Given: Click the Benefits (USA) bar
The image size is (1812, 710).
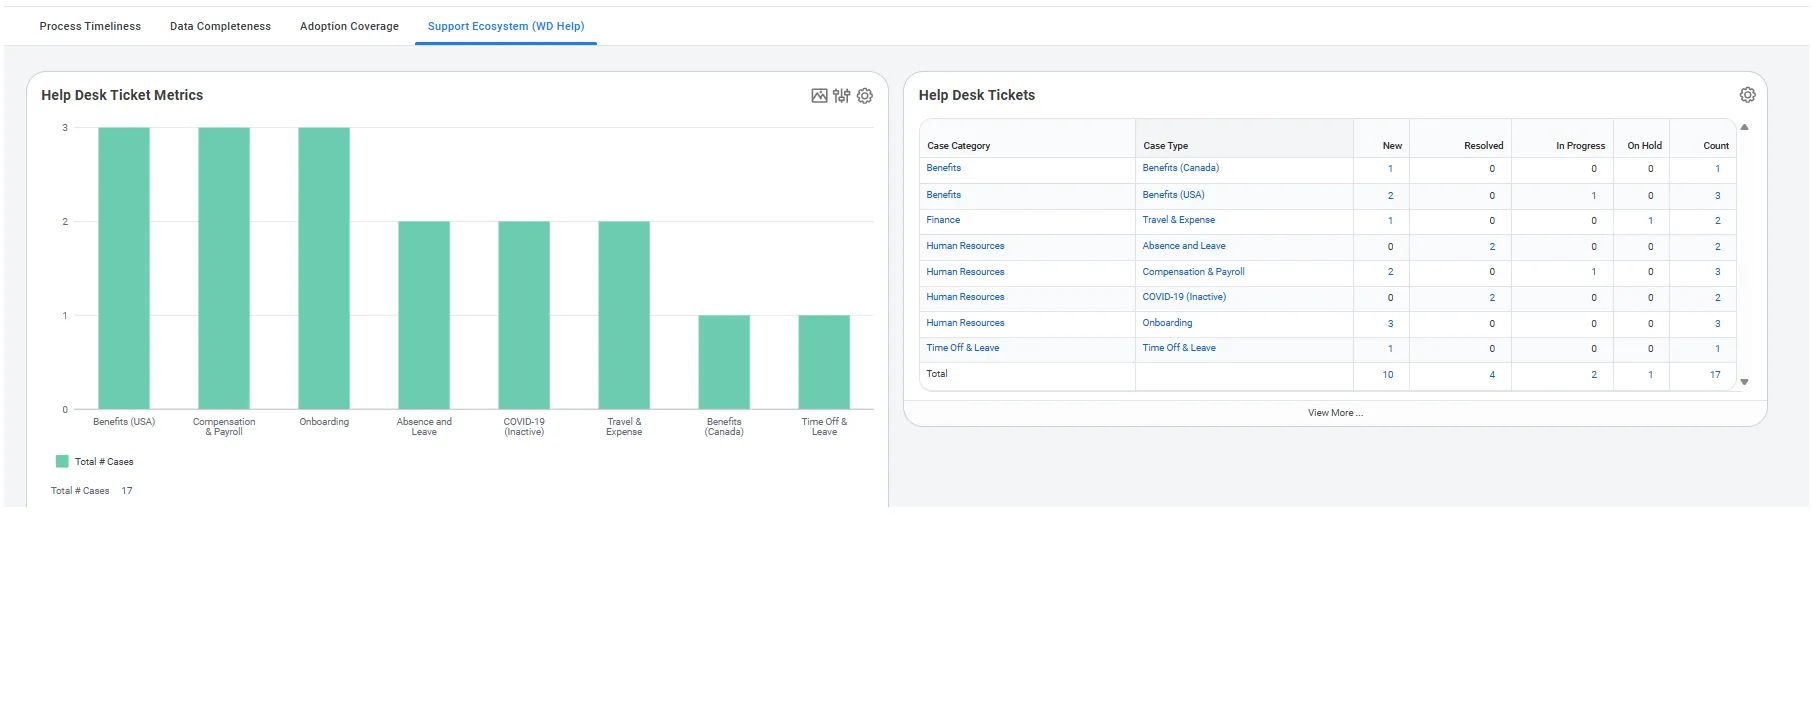Looking at the screenshot, I should (x=124, y=268).
